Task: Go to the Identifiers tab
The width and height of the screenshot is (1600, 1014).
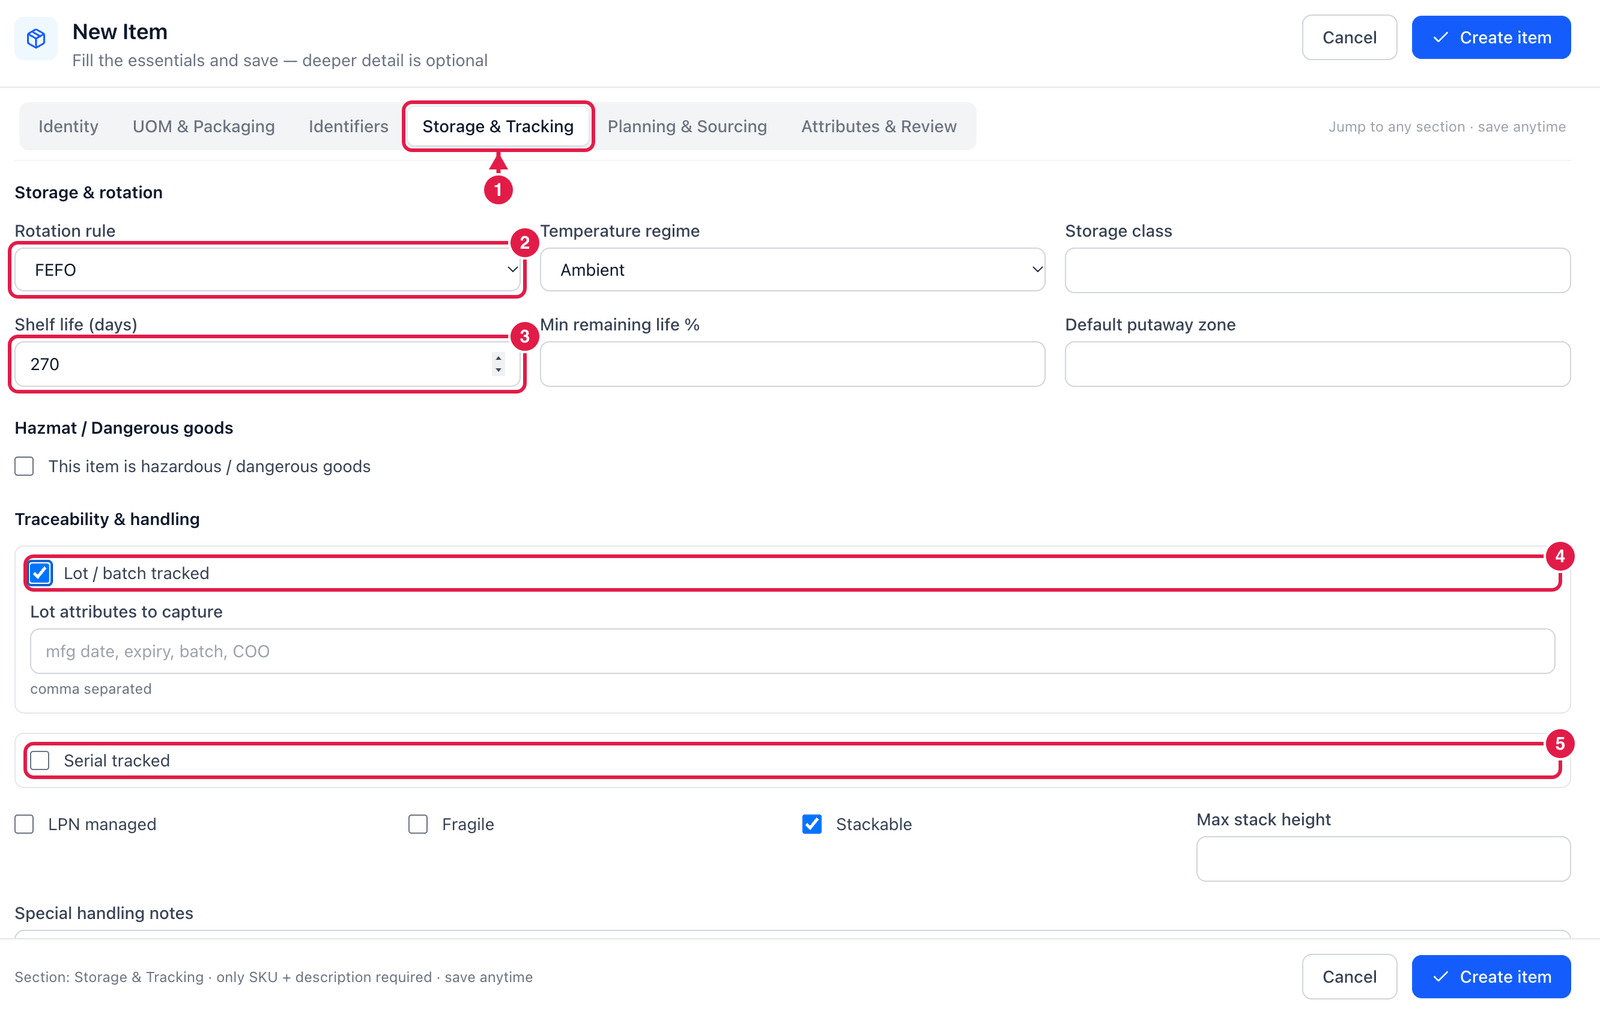Action: 348,127
